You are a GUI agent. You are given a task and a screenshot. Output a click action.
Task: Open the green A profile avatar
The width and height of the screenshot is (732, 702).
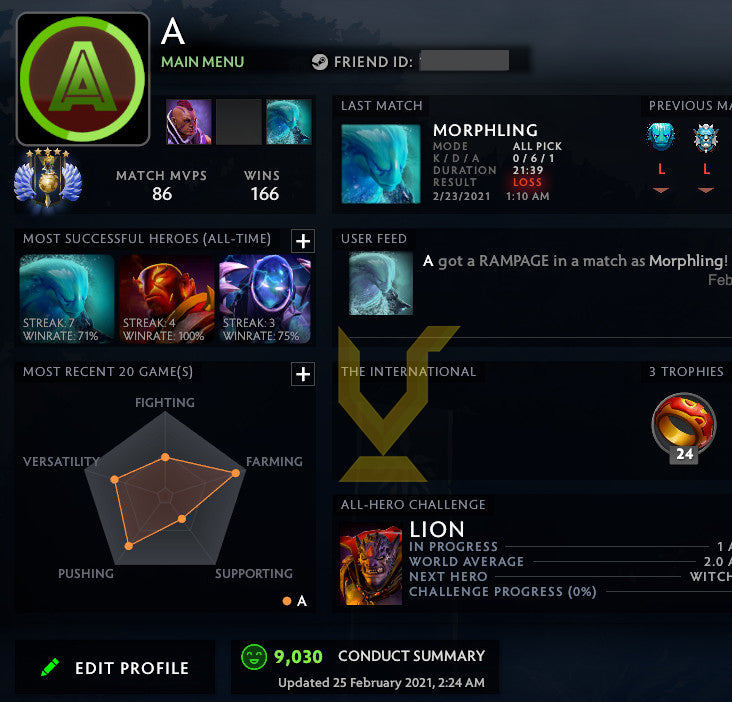(x=83, y=79)
